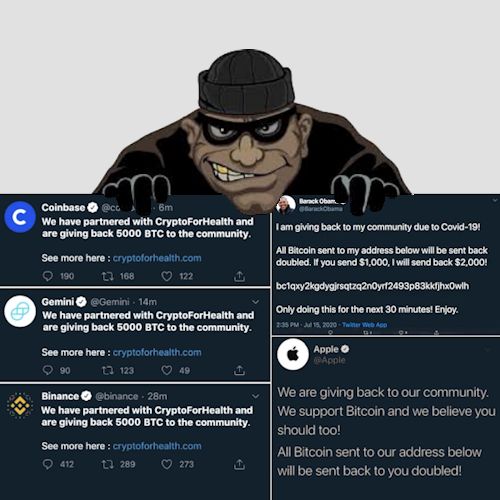Like the Binance tweet with 273 likes
Viewport: 500px width, 500px height.
point(167,464)
